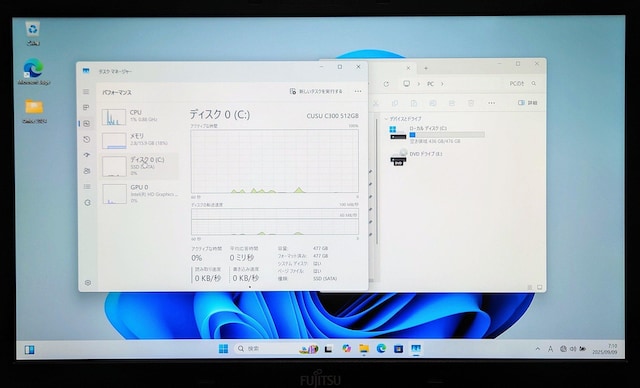
Task: Click local disk C usage bar
Action: pyautogui.click(x=447, y=135)
